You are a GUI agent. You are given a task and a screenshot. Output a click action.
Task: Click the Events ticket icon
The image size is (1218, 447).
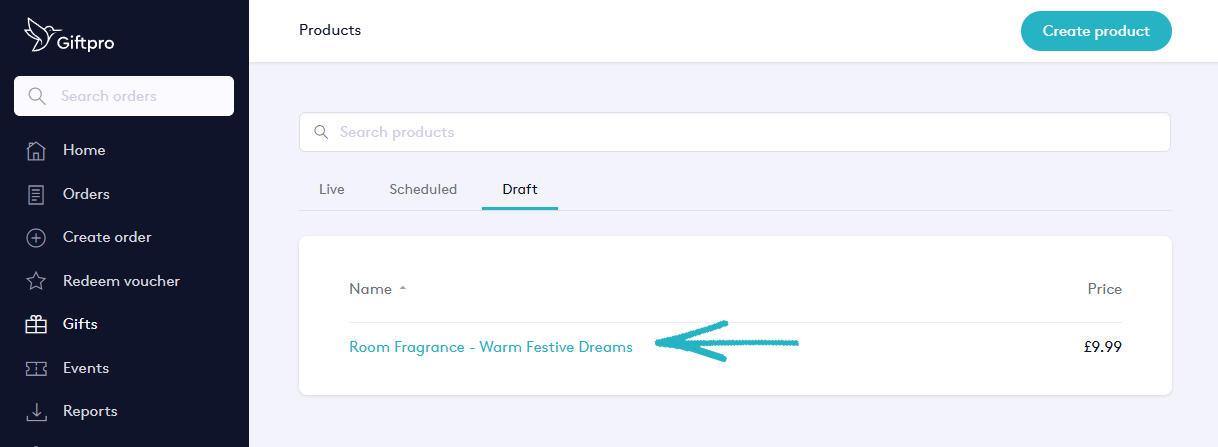click(x=36, y=368)
